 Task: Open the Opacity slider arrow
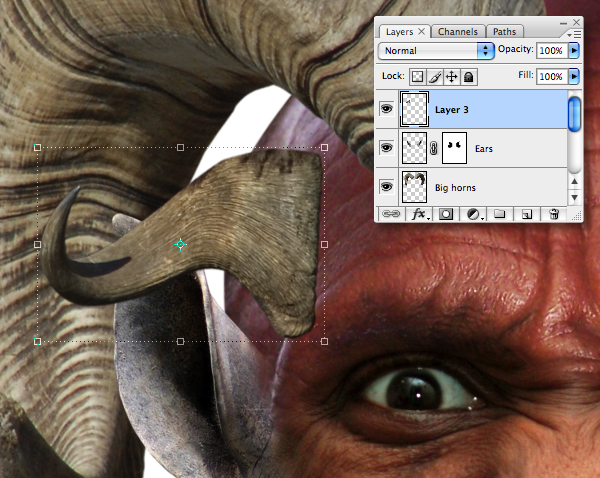point(574,50)
